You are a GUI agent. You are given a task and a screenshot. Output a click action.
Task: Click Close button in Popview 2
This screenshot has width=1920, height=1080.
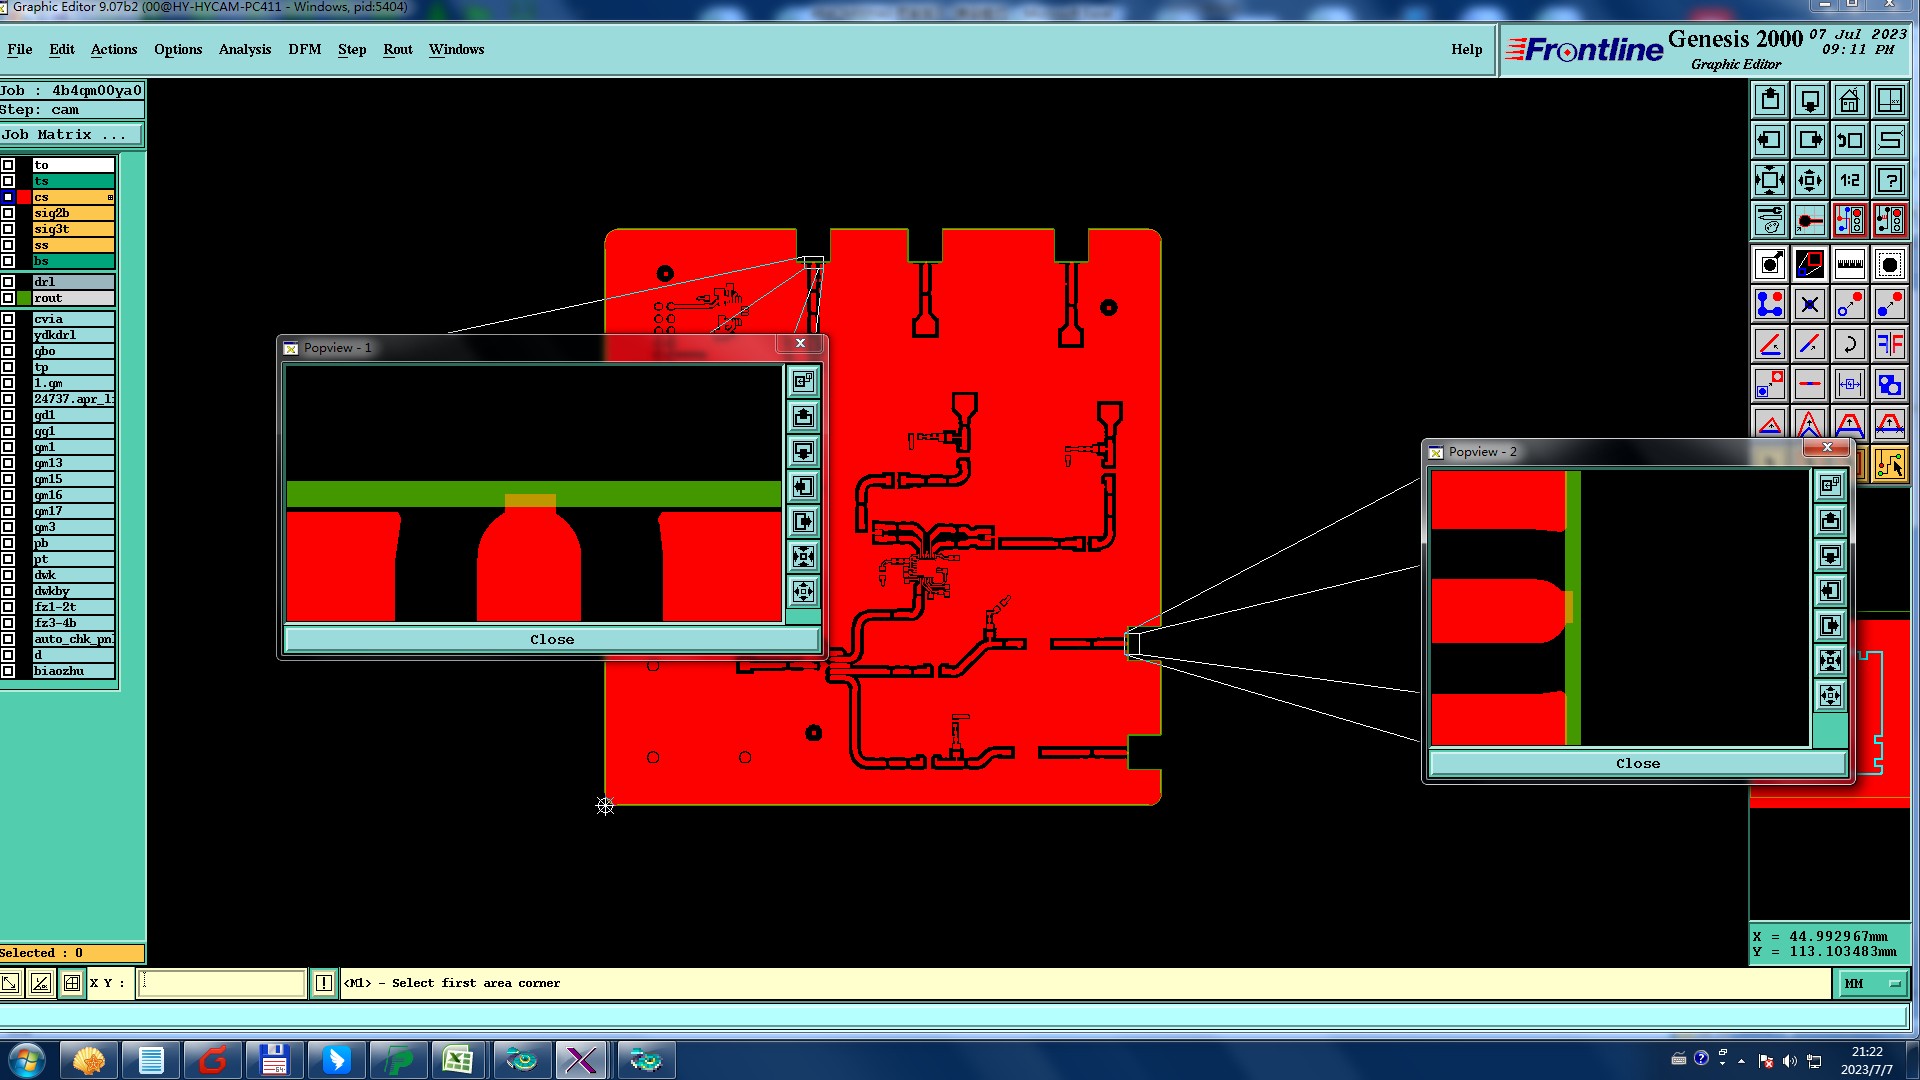point(1637,764)
